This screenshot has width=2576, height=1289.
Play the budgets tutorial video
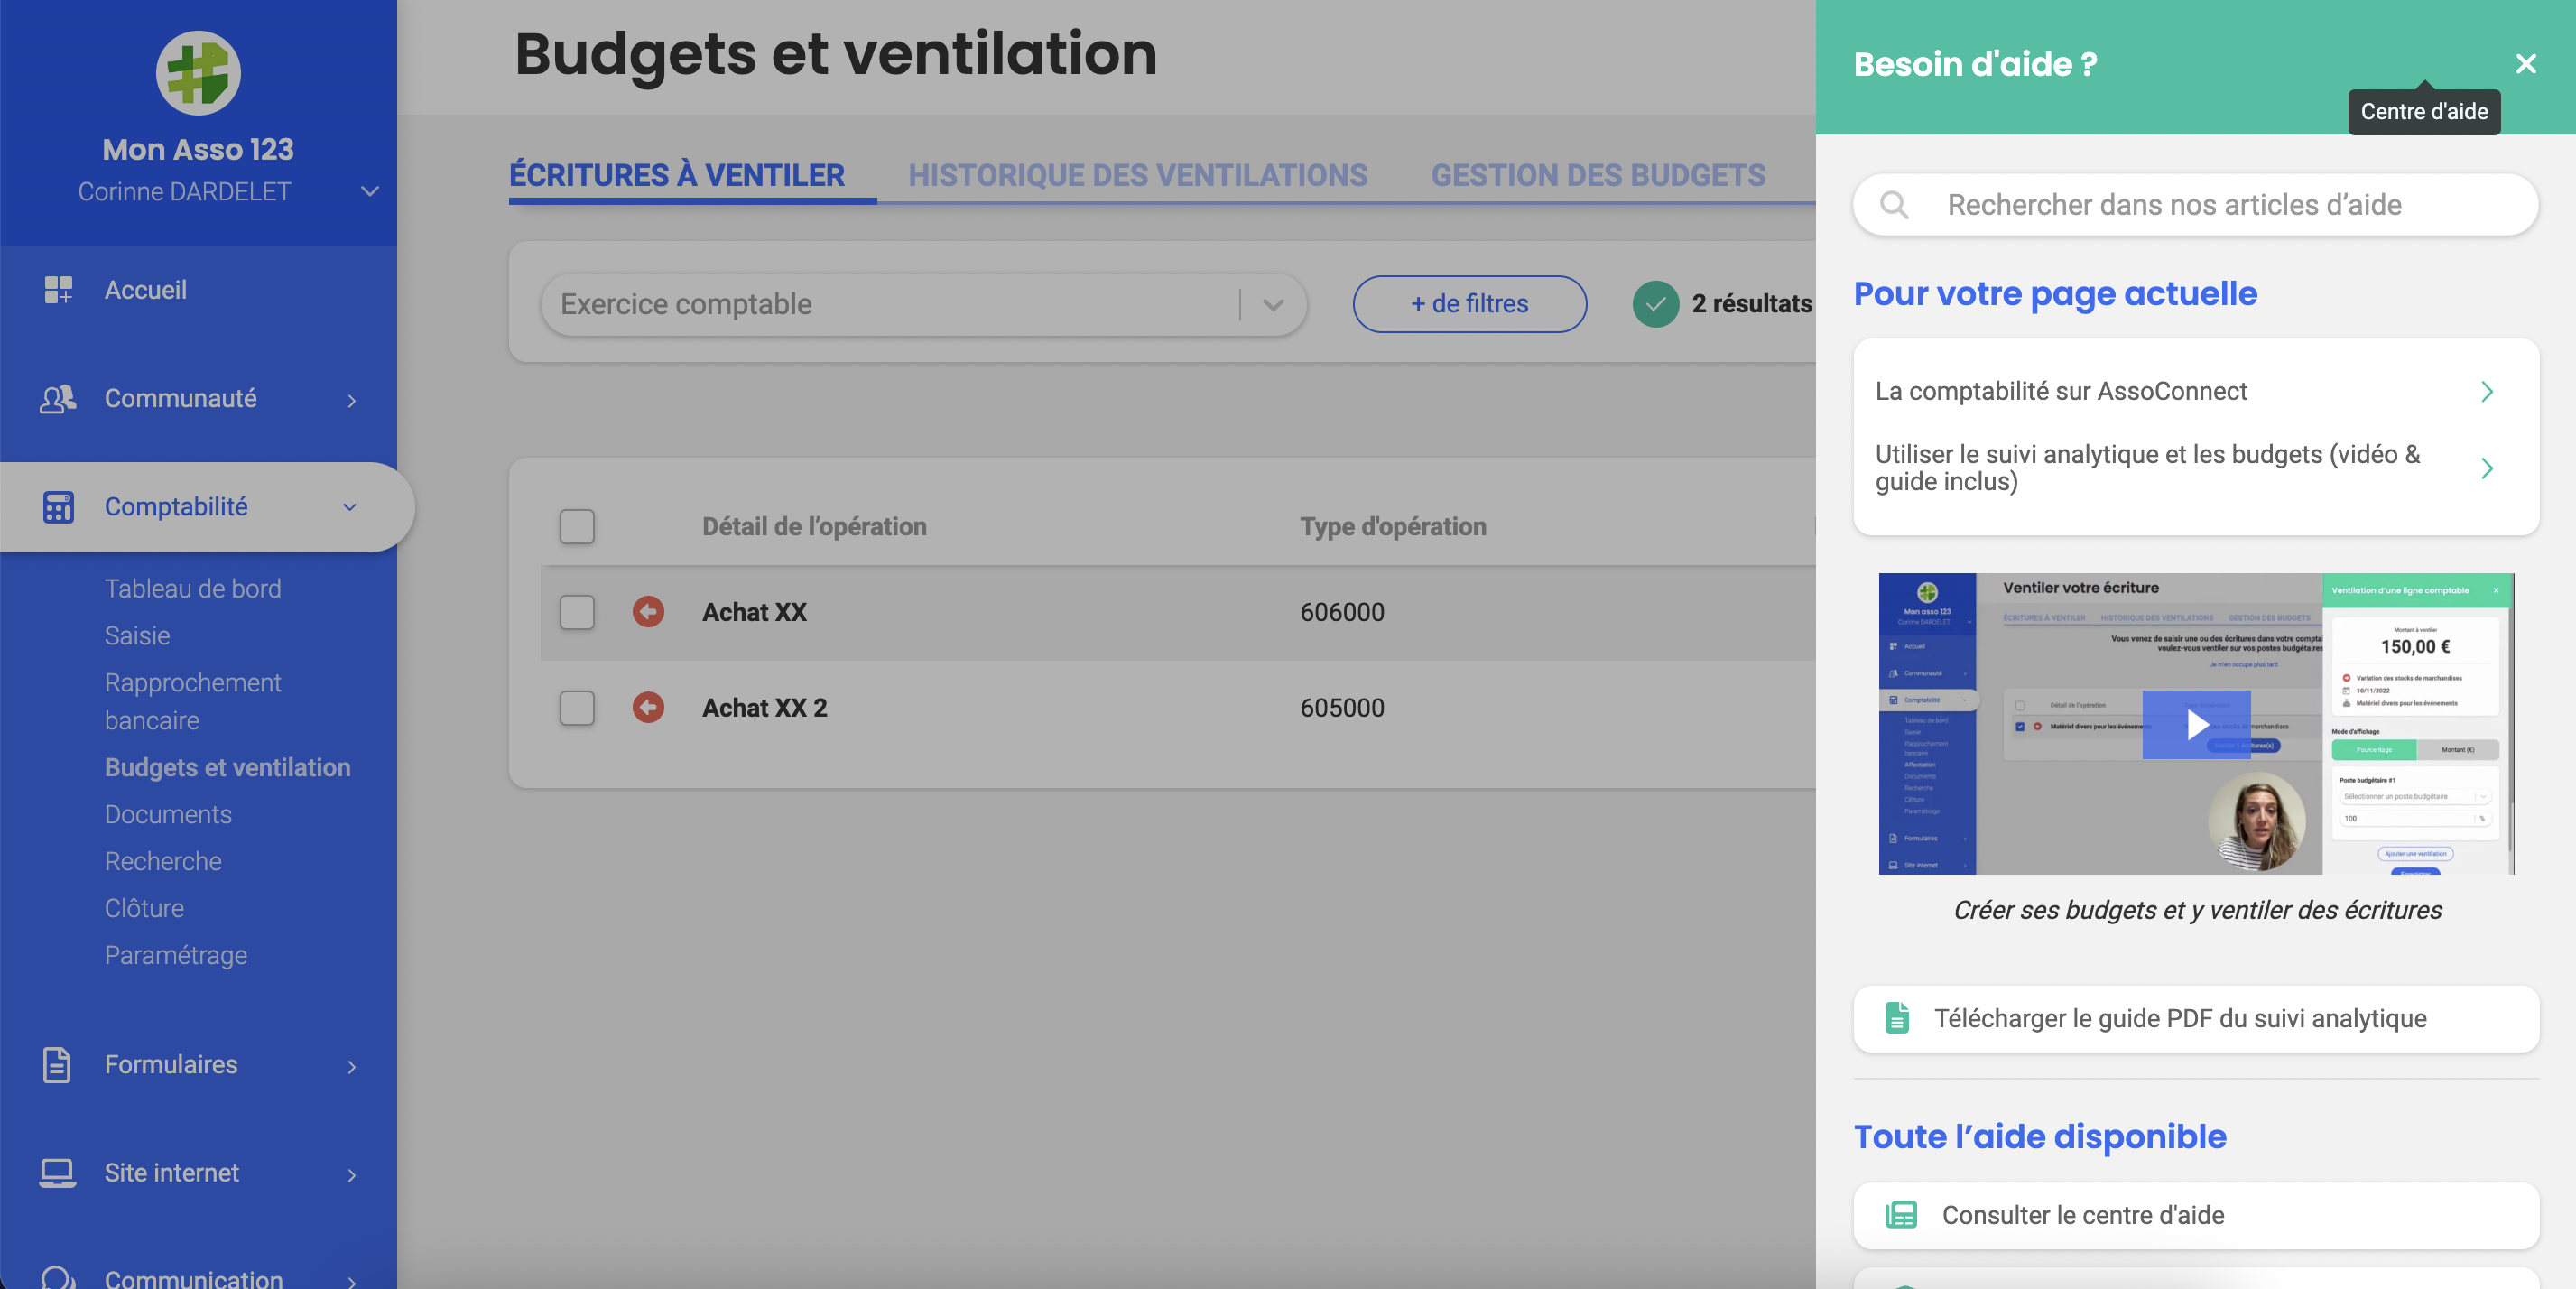(2196, 724)
